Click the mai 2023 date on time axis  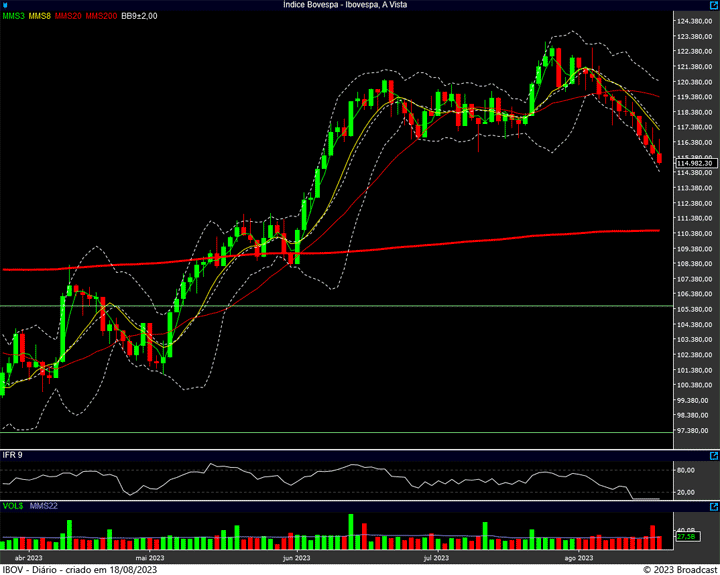click(149, 558)
